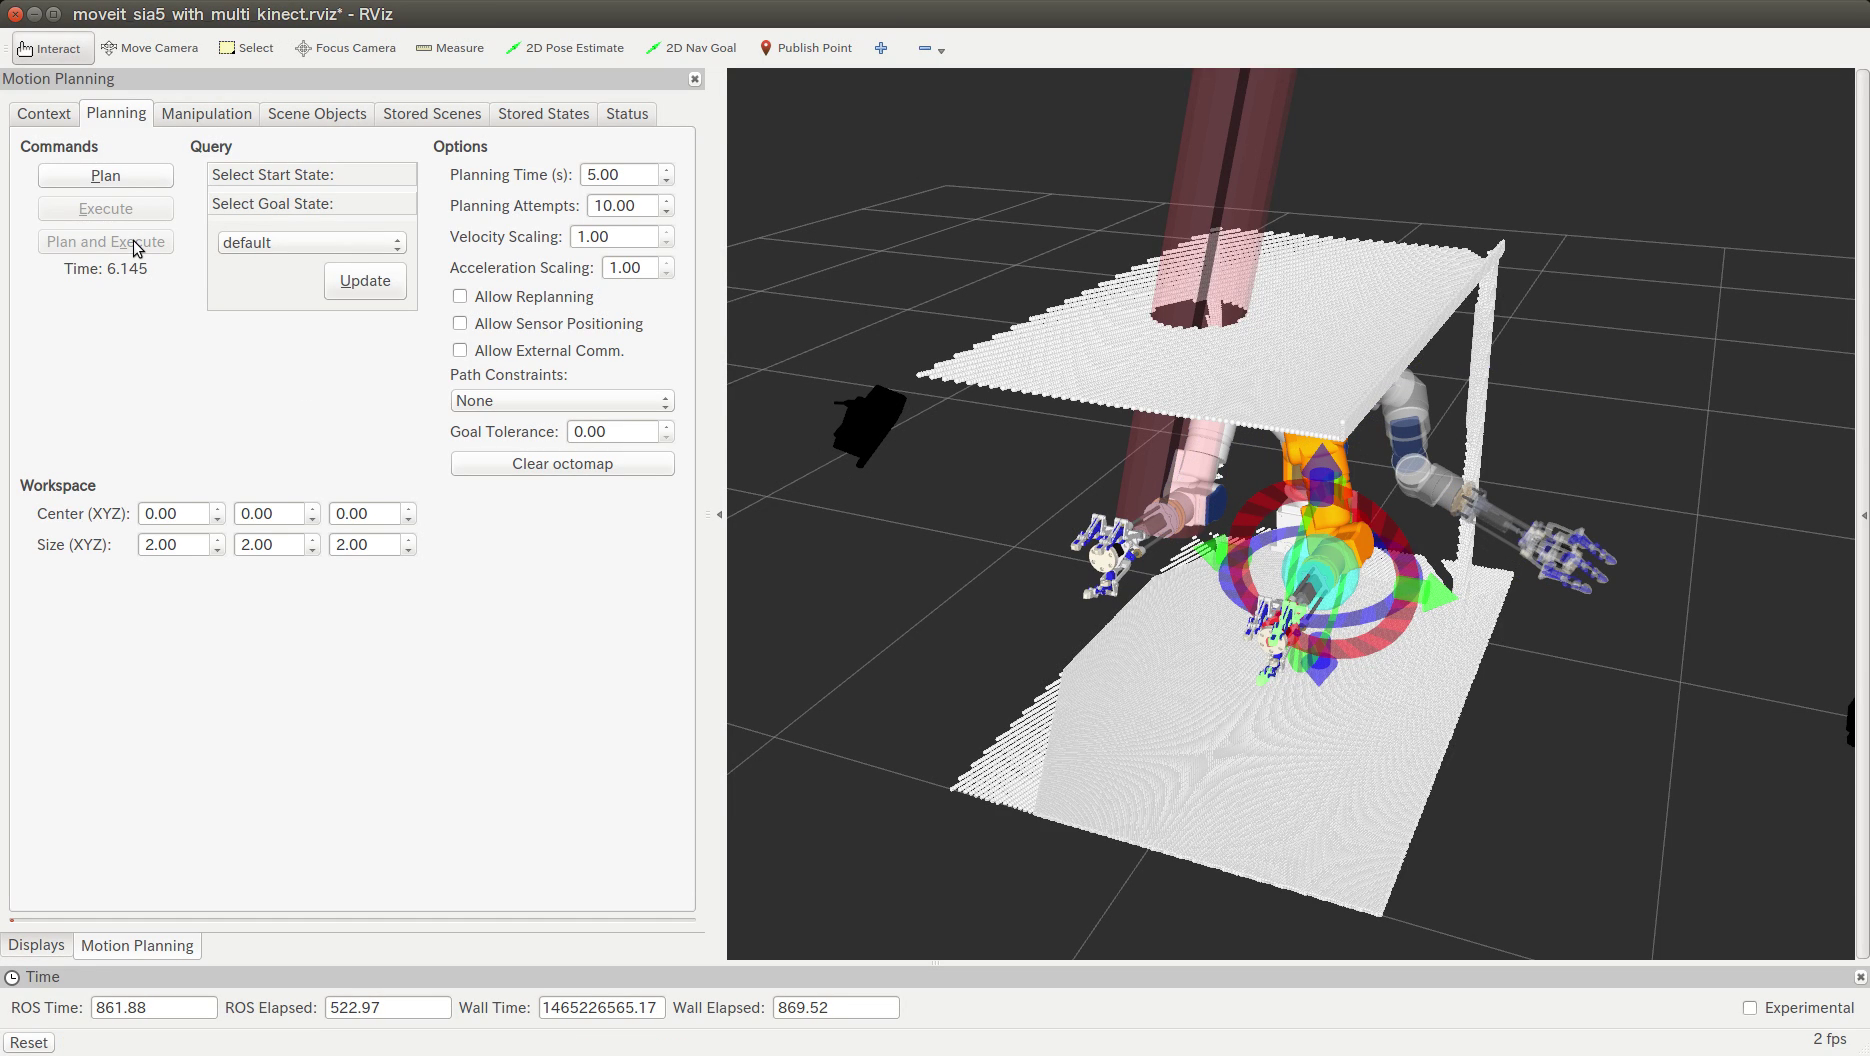Open the Stored States tab
Image resolution: width=1870 pixels, height=1056 pixels.
pos(544,114)
